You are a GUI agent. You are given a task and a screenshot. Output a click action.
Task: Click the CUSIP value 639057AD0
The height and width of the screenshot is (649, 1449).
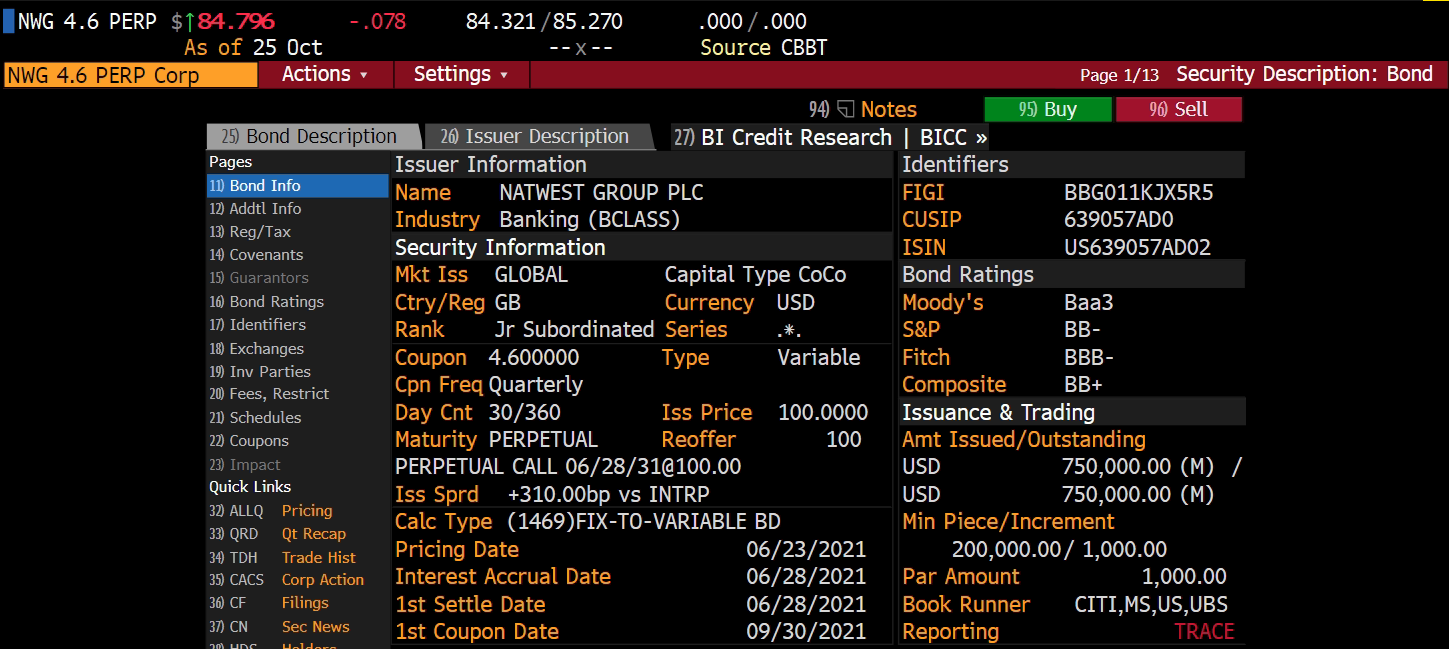1119,220
